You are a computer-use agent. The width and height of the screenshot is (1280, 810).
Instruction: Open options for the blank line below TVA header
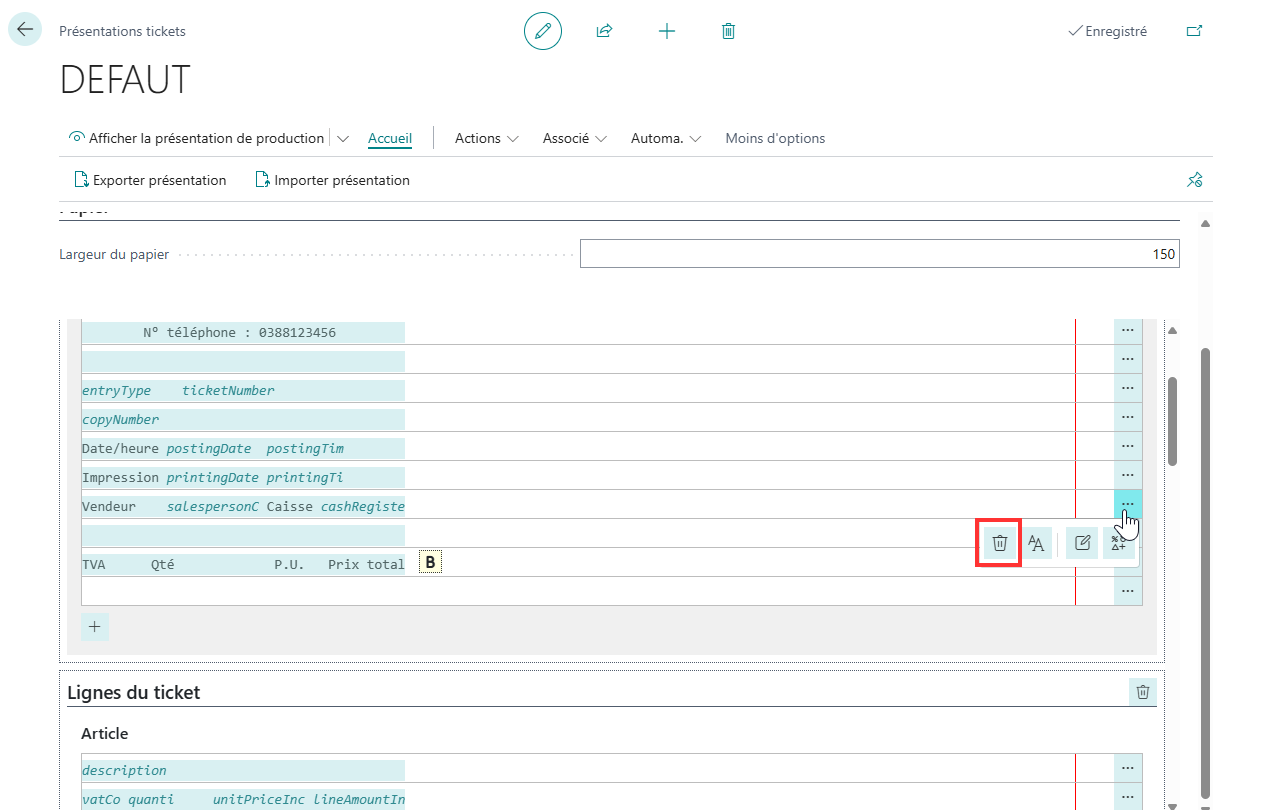click(1128, 591)
